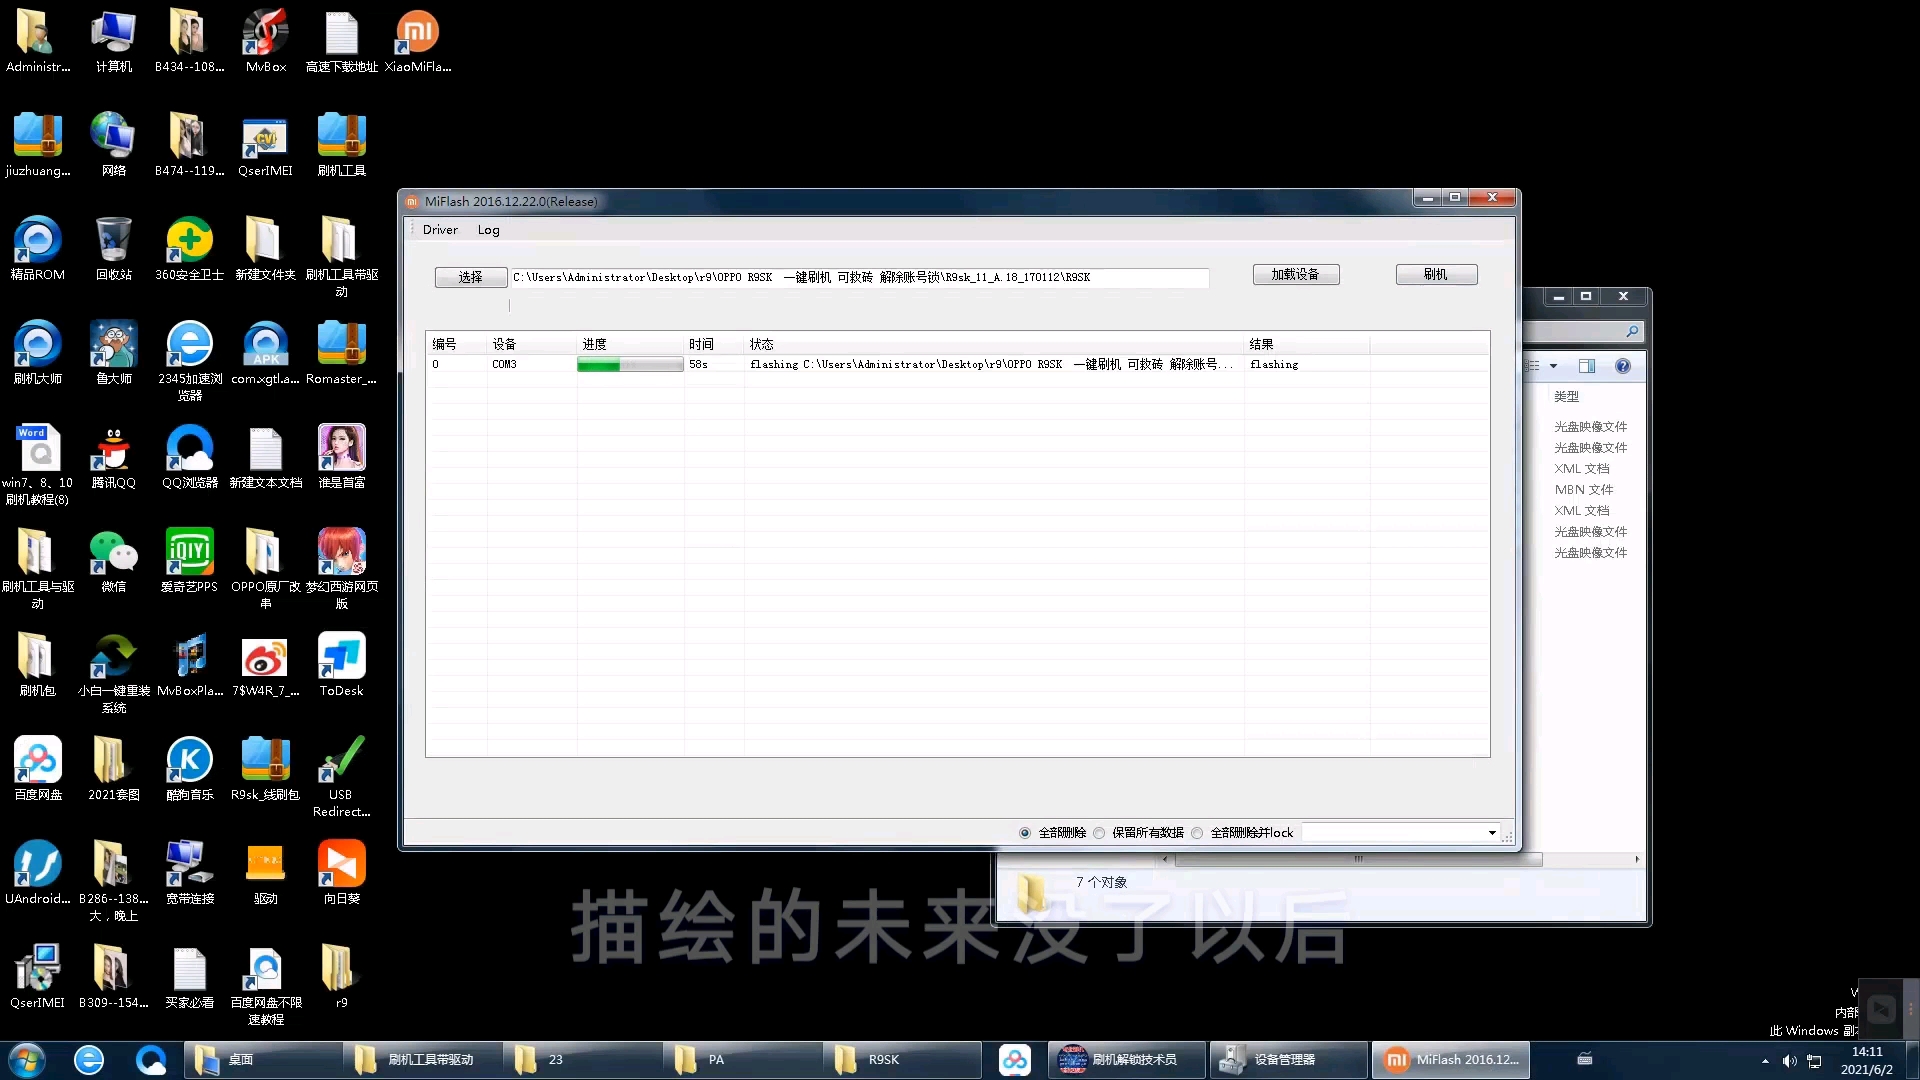
Task: Click the firmware path input field
Action: click(859, 277)
